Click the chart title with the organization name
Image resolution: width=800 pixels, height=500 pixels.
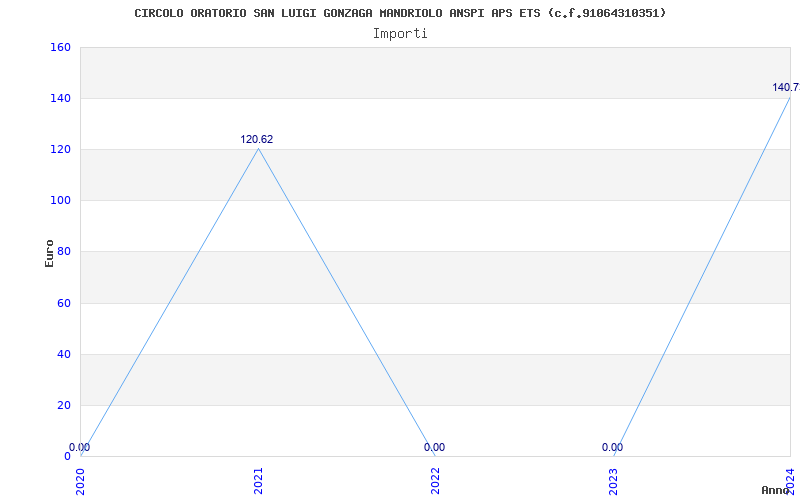[x=400, y=13]
